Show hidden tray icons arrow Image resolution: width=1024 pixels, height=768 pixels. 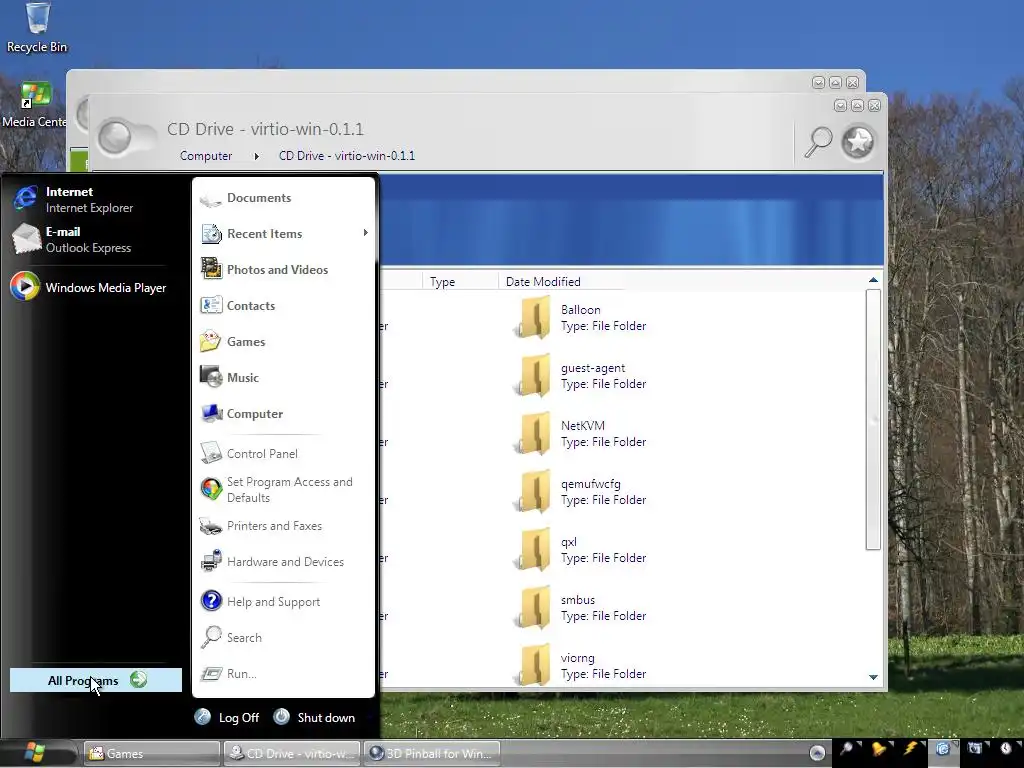coord(817,753)
